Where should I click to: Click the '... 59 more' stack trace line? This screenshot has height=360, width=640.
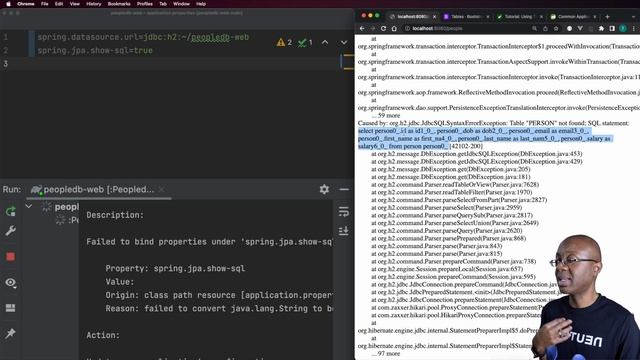coord(386,116)
